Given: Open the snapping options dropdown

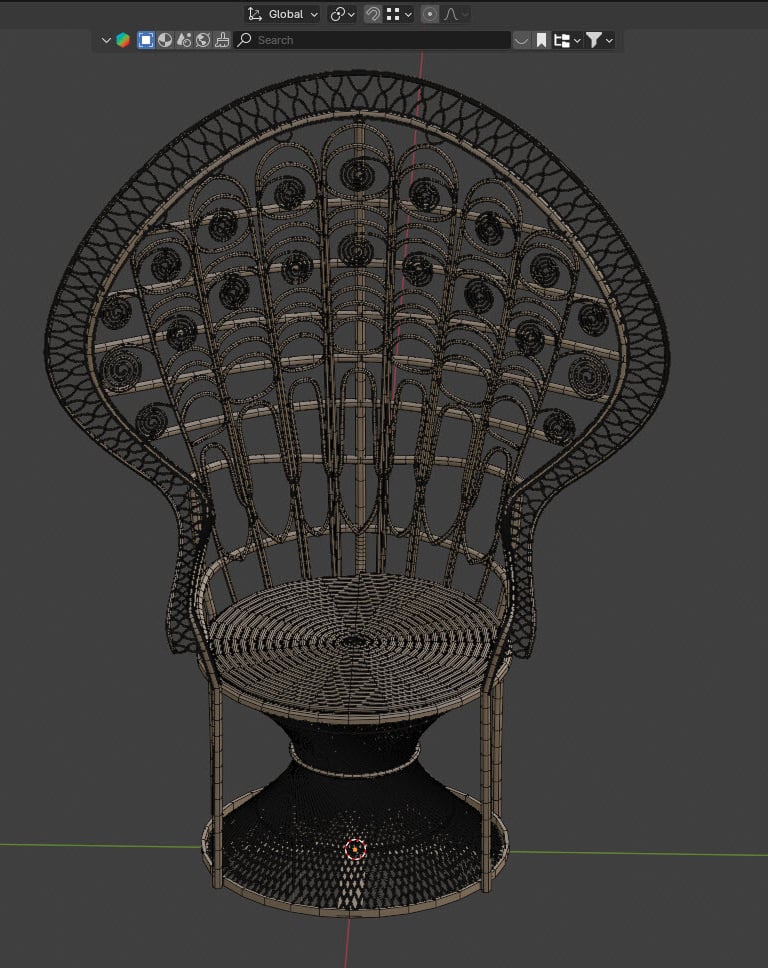Looking at the screenshot, I should coord(399,14).
